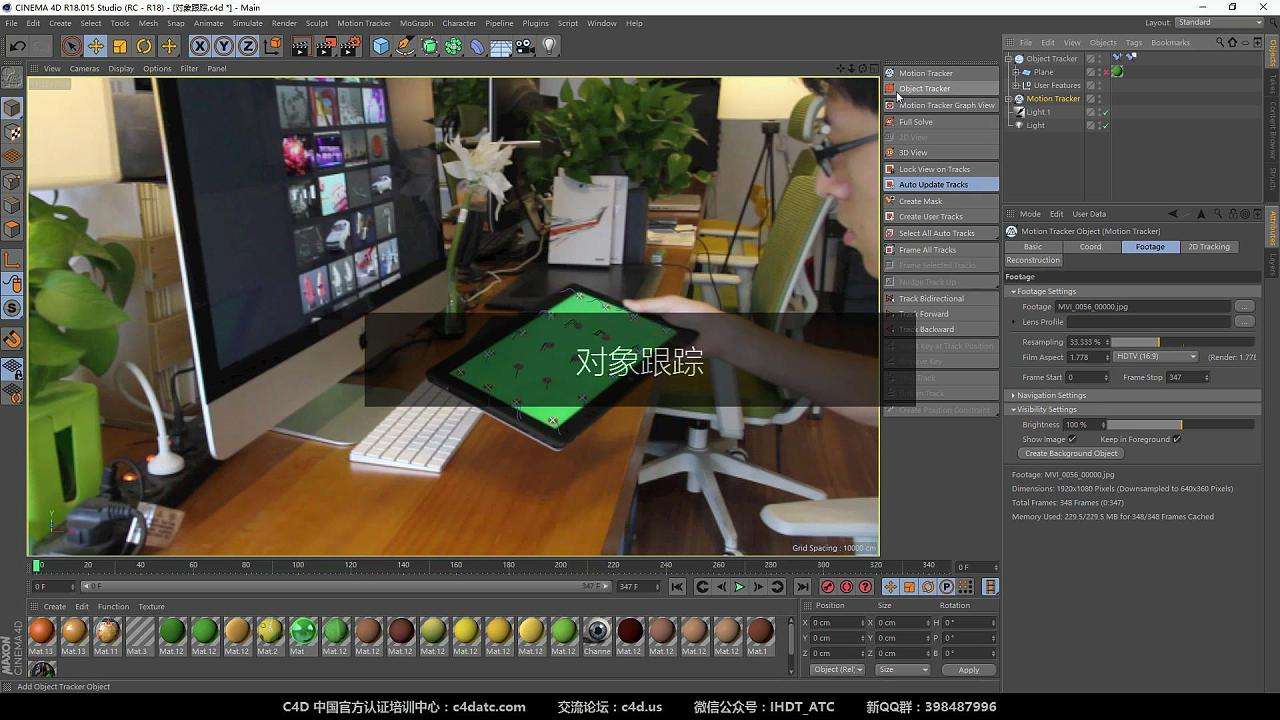Expand the Plane object in tree

(x=1015, y=72)
